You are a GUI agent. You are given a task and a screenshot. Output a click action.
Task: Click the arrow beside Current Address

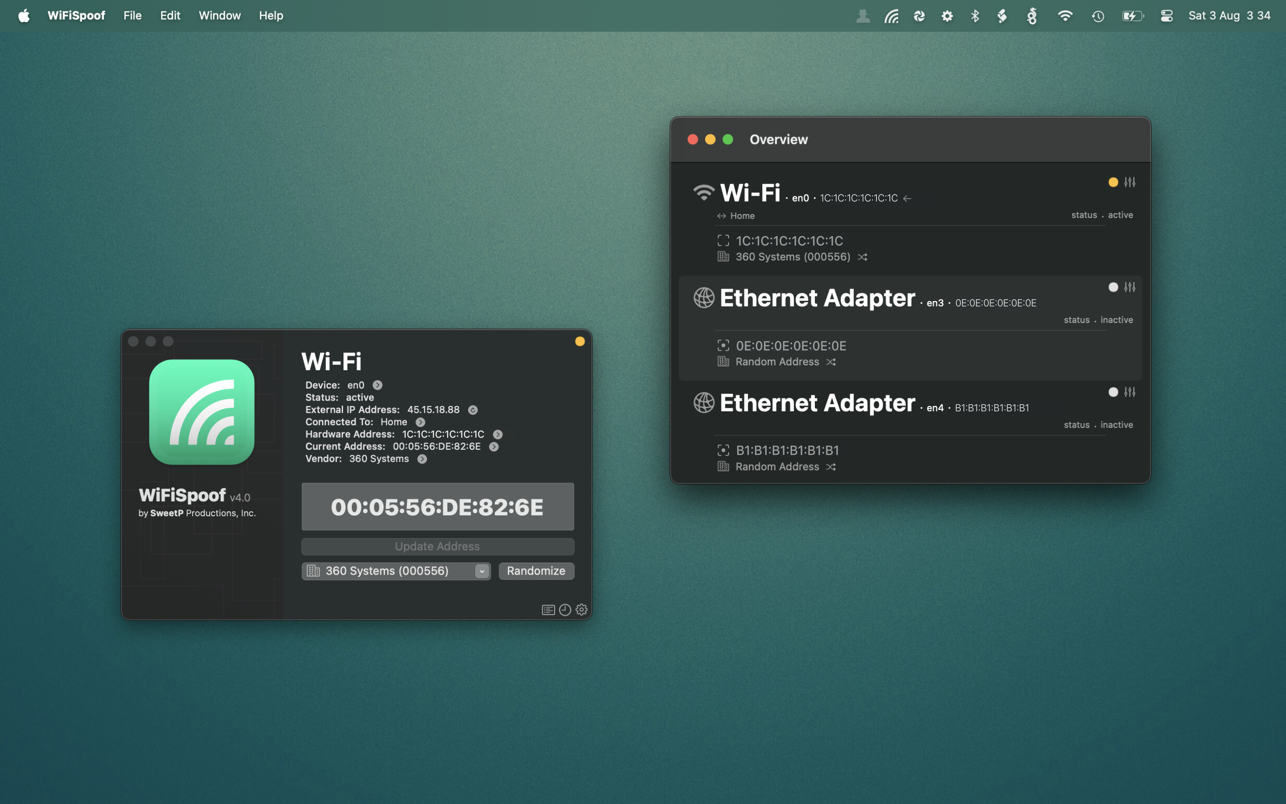[494, 447]
